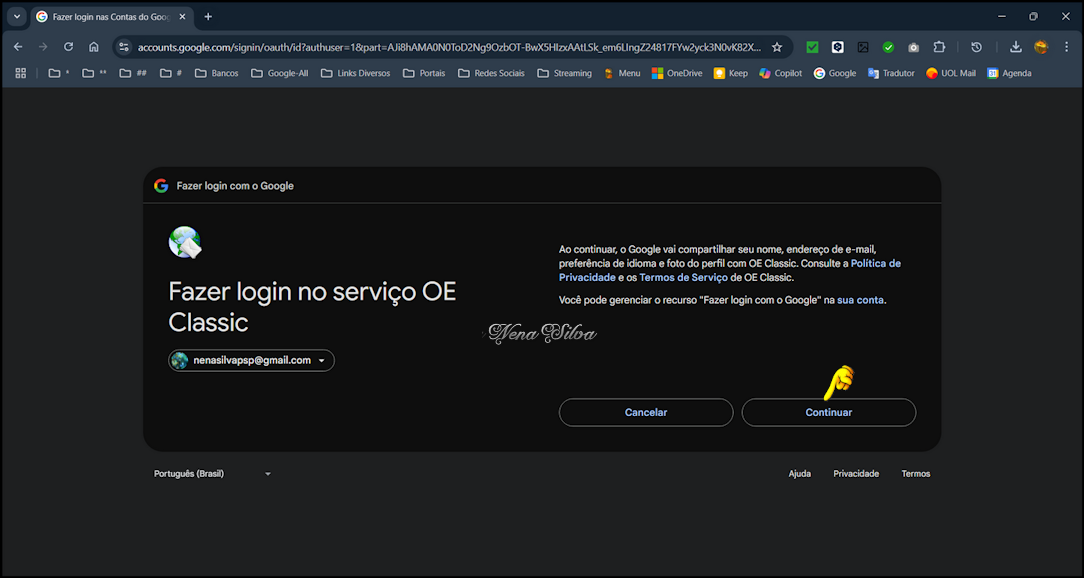Open the Redes Sociais bookmarks folder
This screenshot has width=1084, height=578.
coord(491,73)
